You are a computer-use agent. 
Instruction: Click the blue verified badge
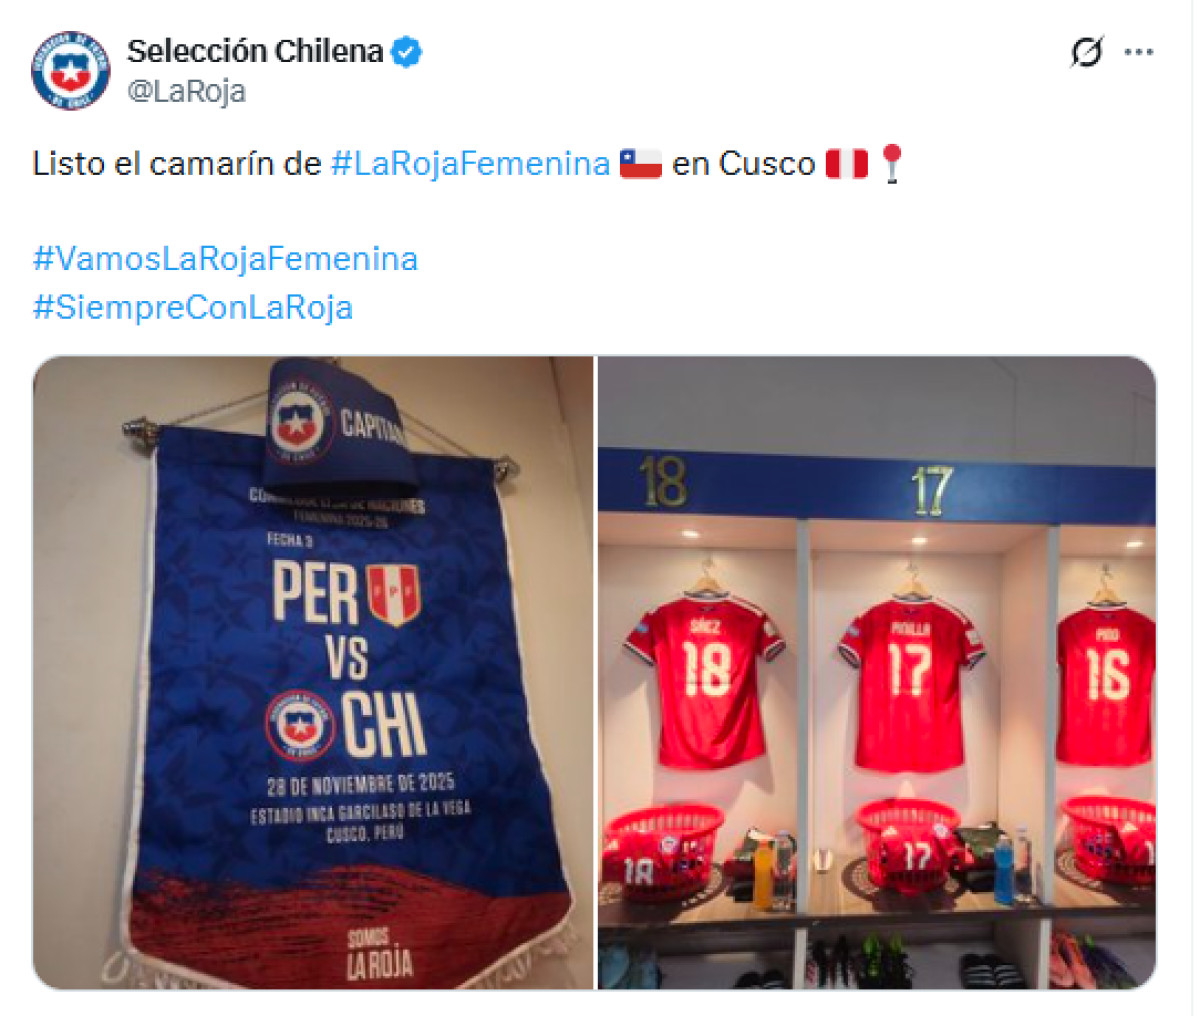pyautogui.click(x=406, y=51)
